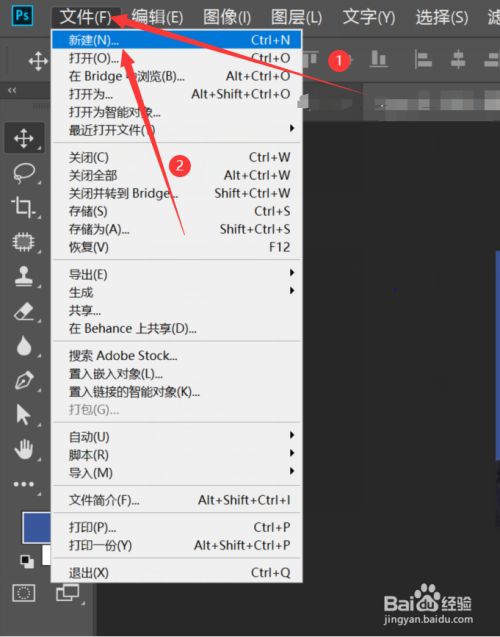Choose 新建(N)... menu item

177,40
